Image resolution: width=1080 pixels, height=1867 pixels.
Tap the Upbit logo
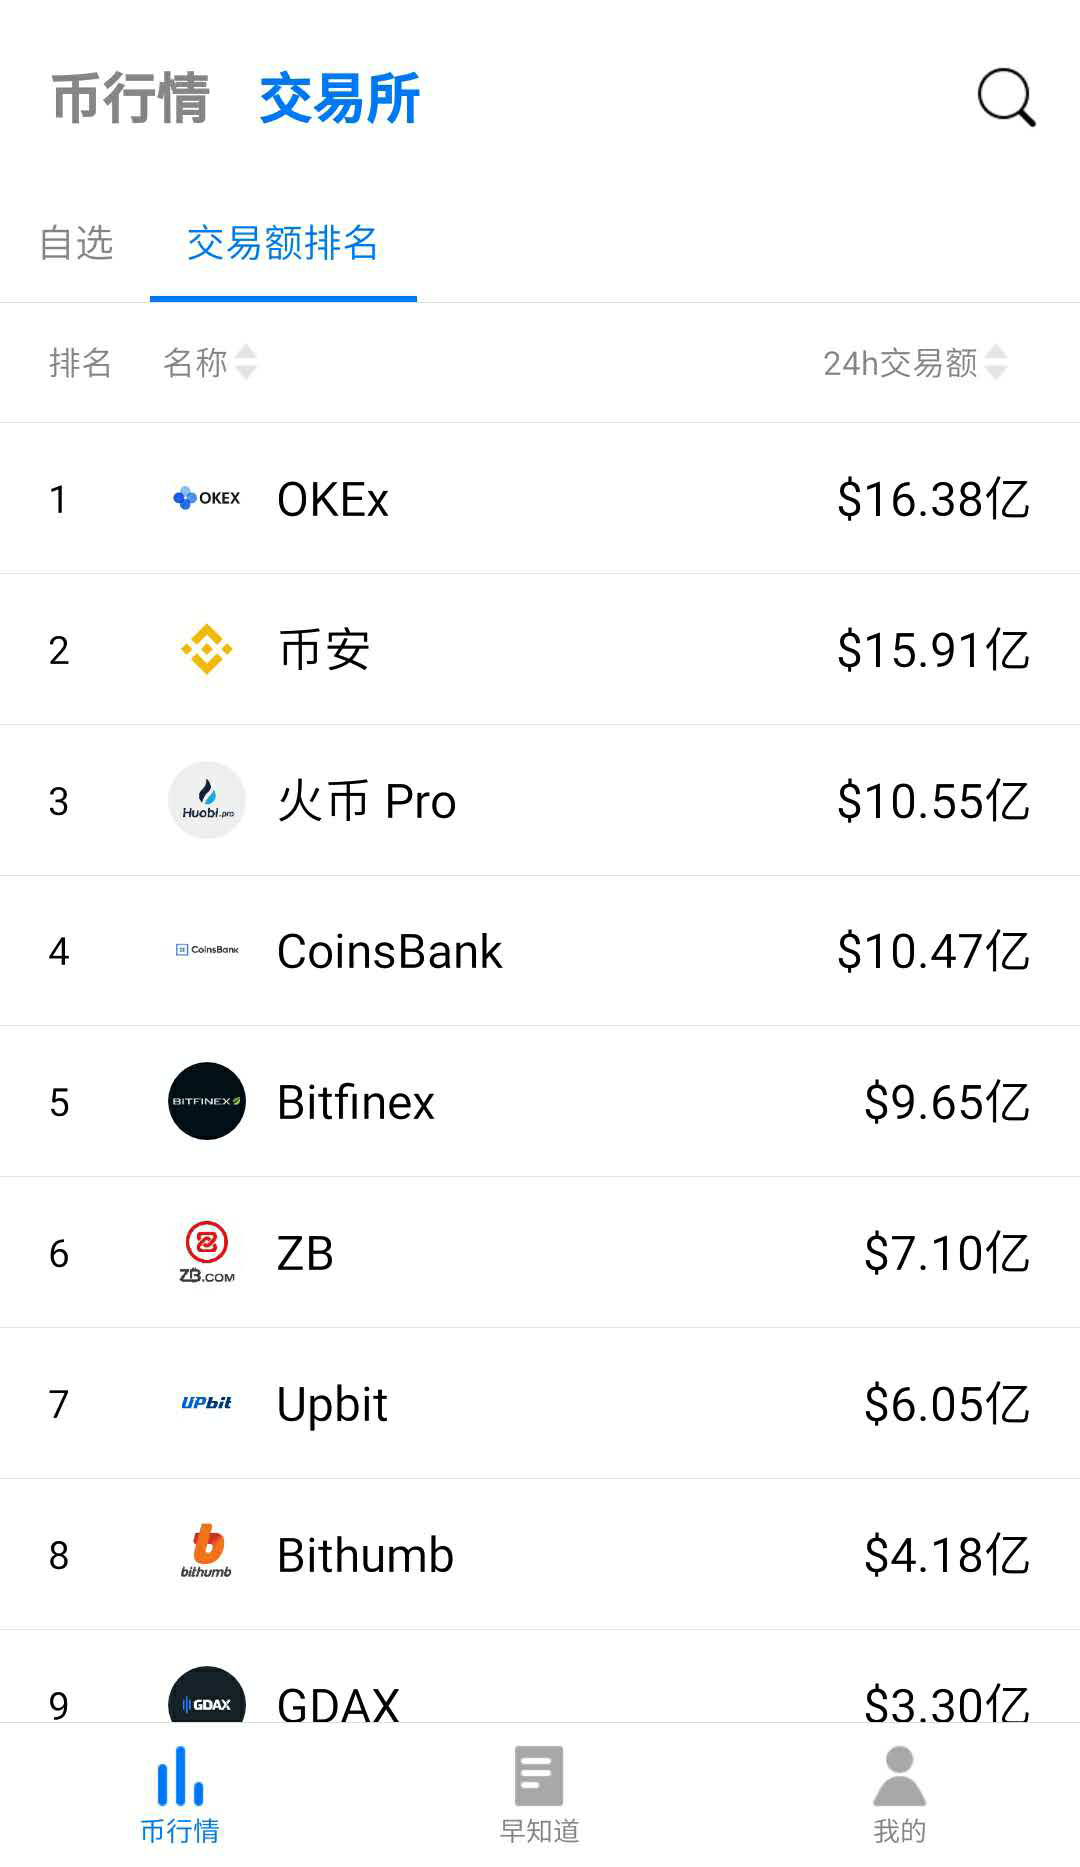[207, 1403]
